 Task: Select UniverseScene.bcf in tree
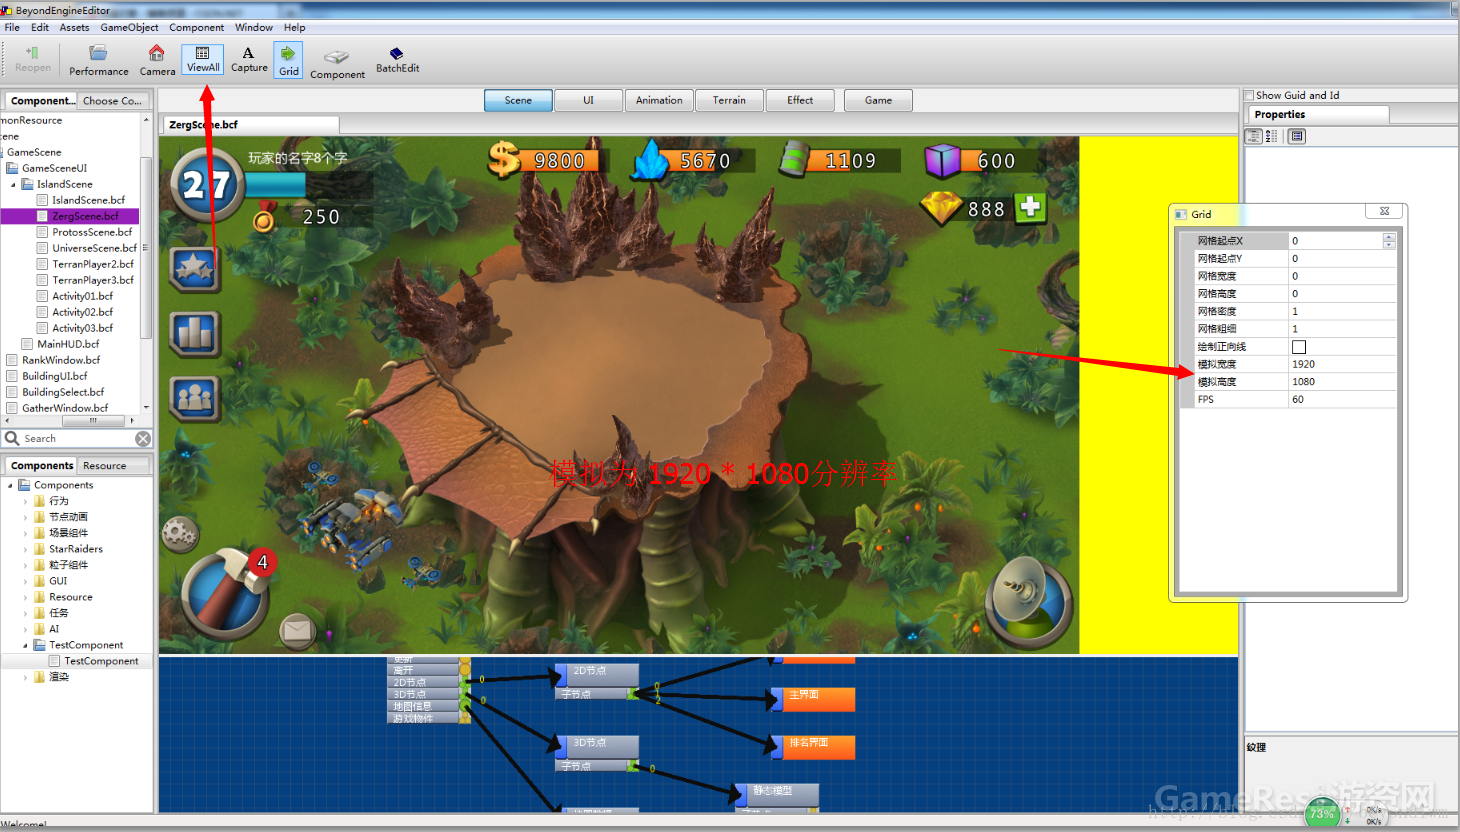[x=94, y=248]
